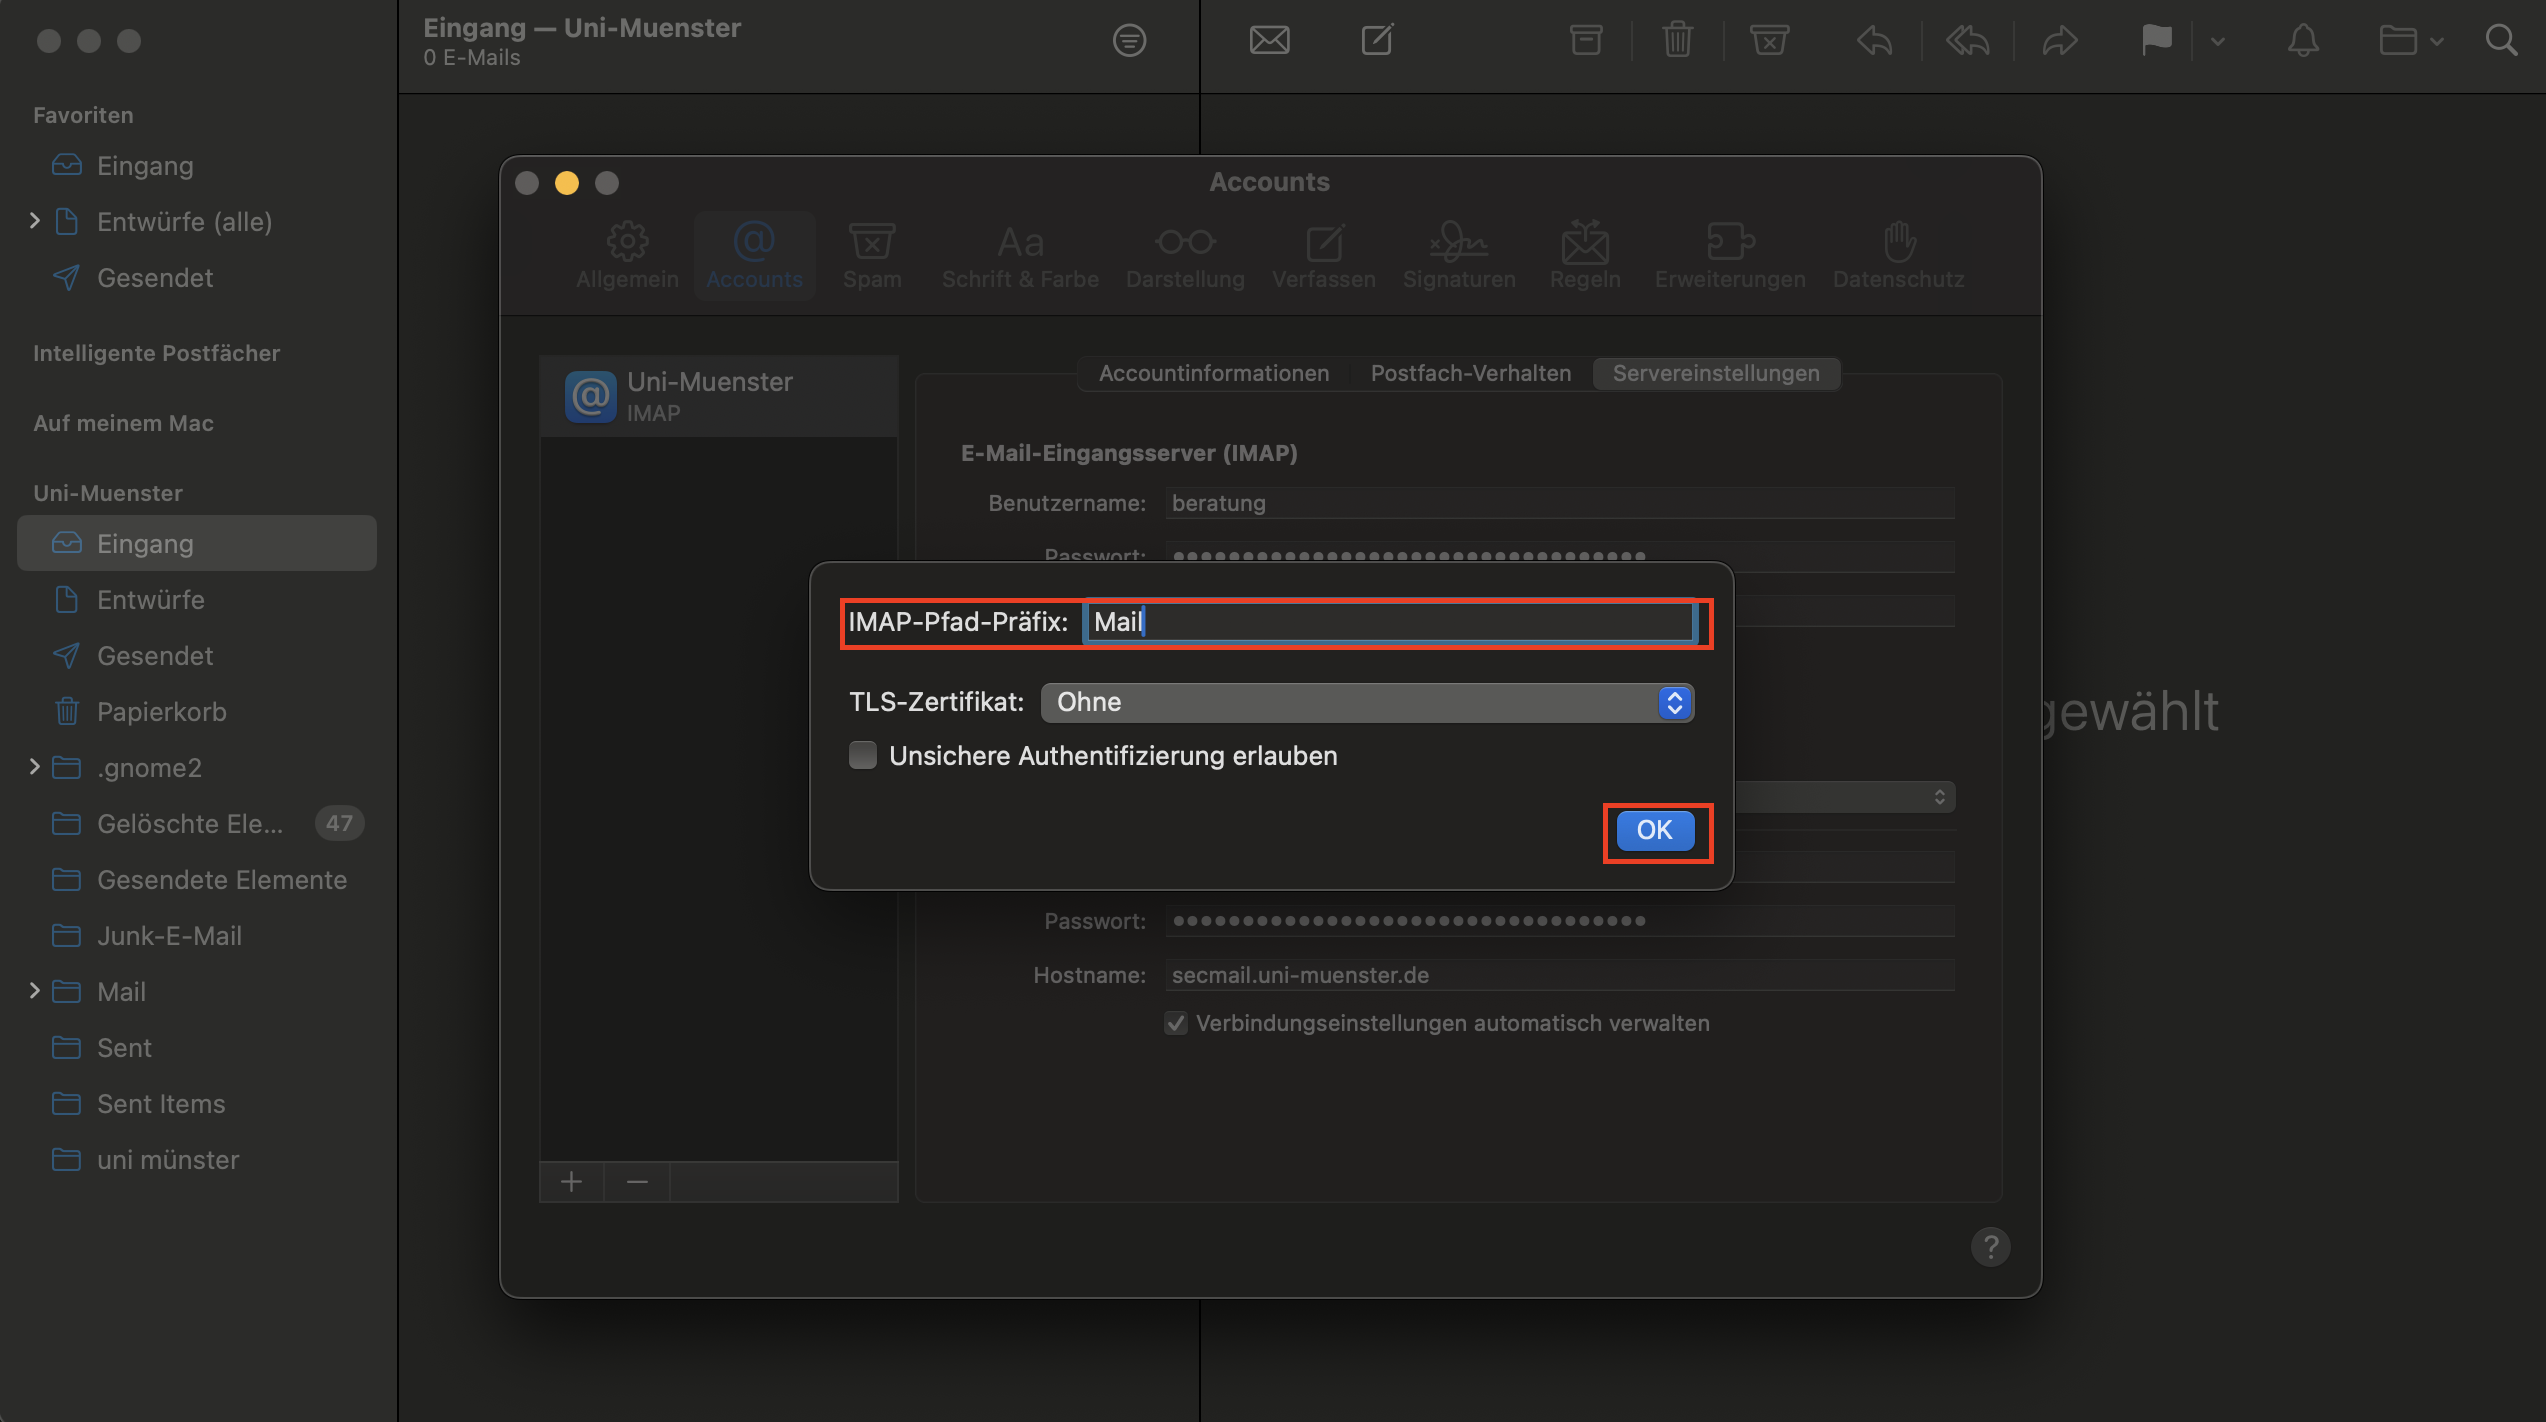Click the archive box toolbar icon
This screenshot has height=1422, width=2546.
[1586, 41]
